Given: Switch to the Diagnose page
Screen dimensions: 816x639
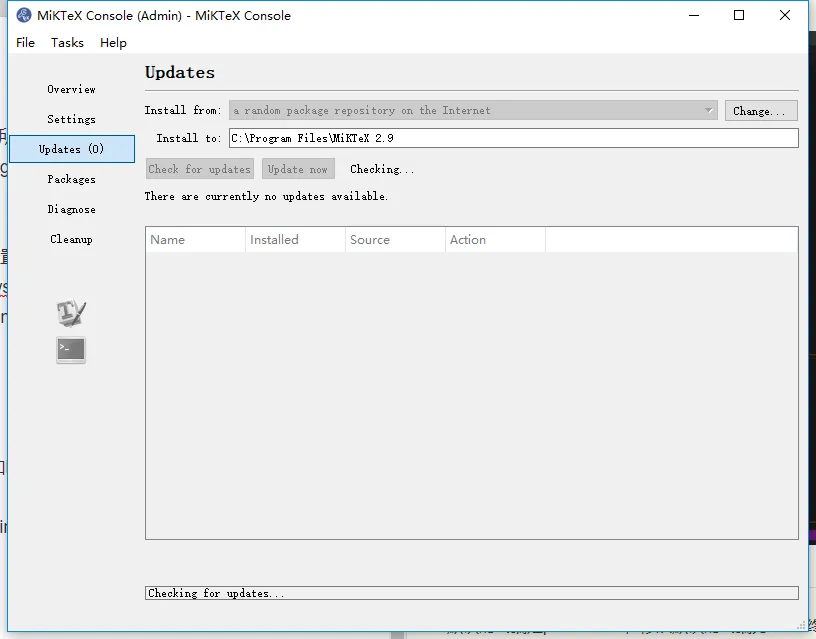Looking at the screenshot, I should click(x=71, y=209).
